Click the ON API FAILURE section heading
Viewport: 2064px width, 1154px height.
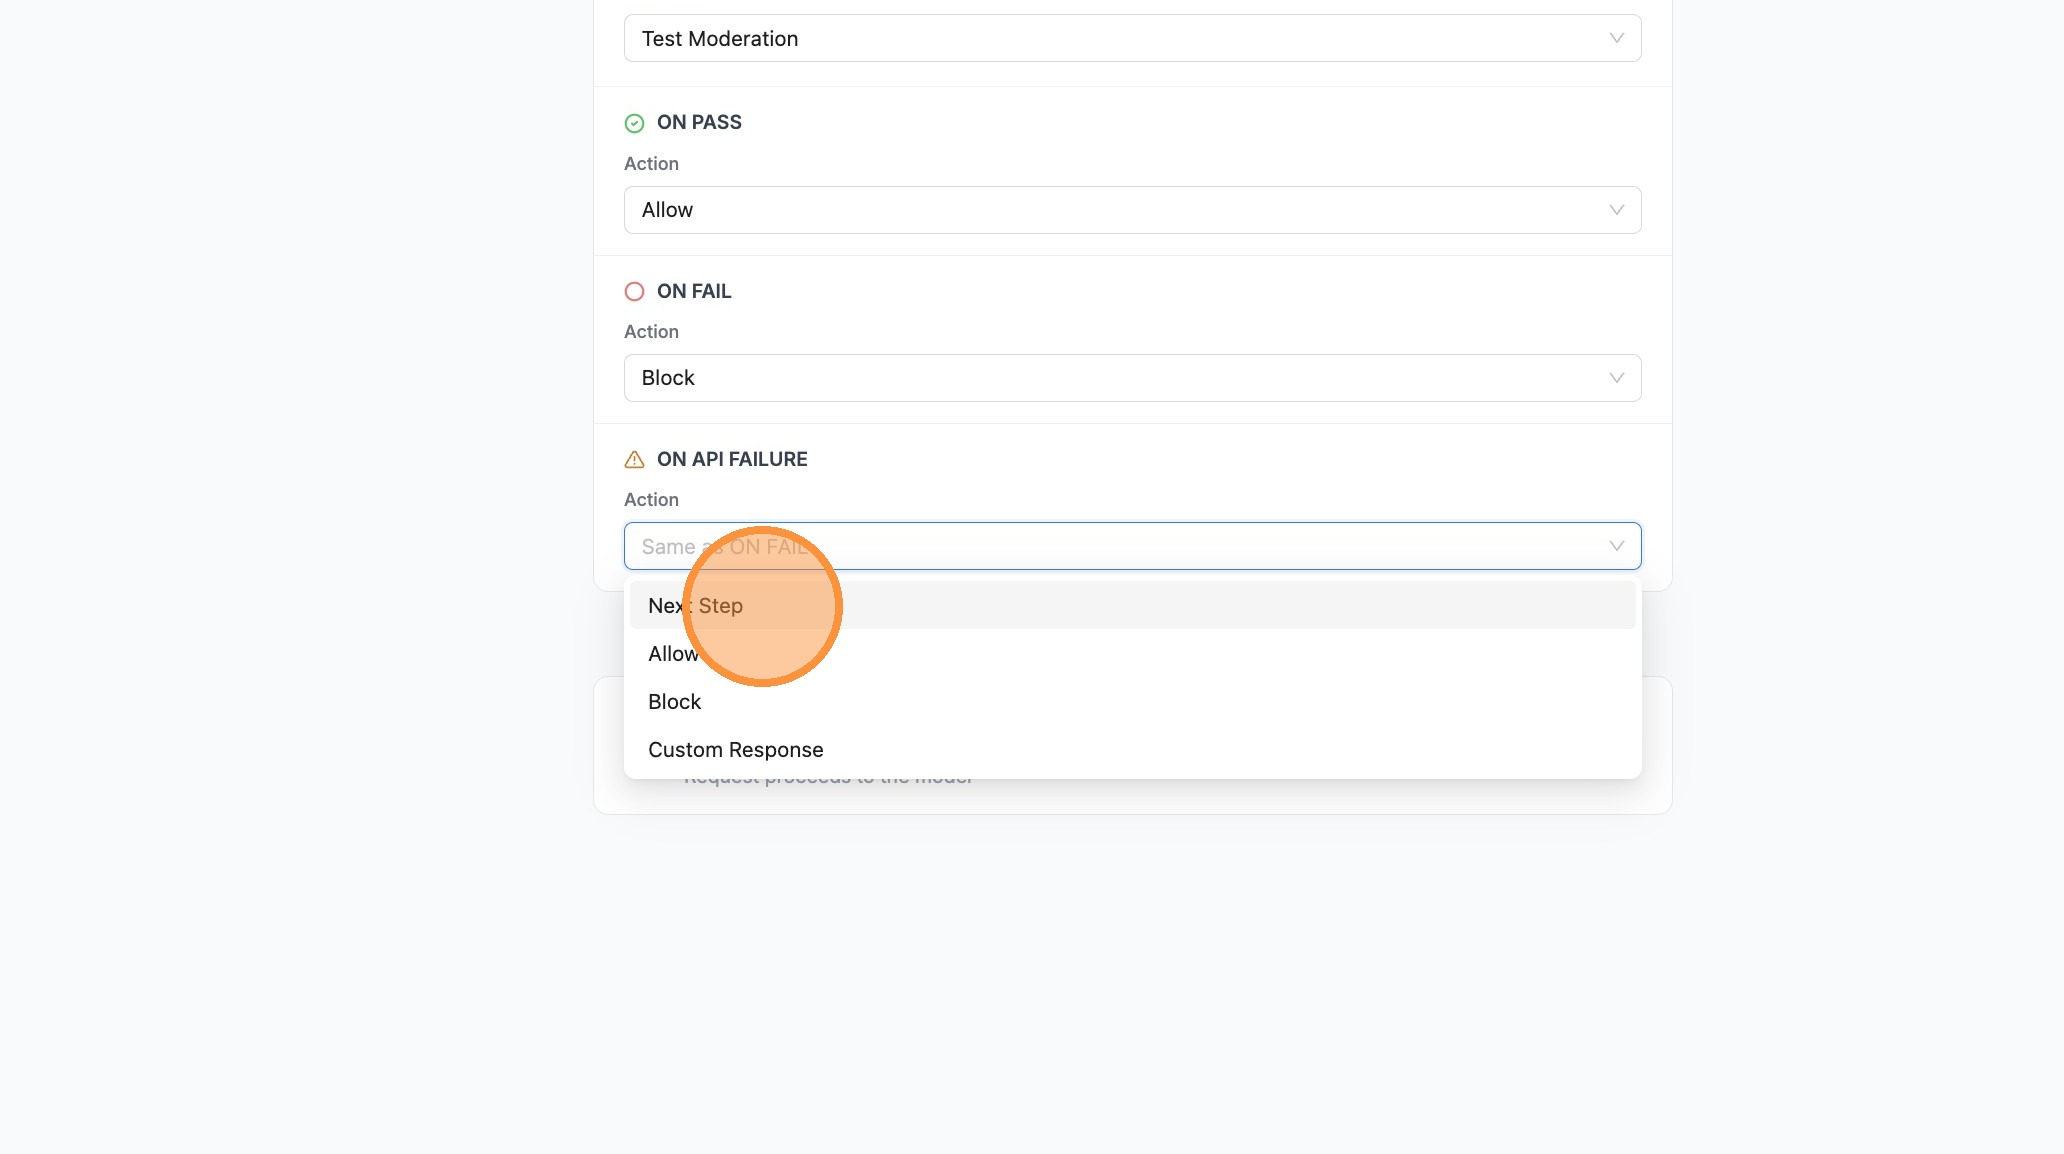click(732, 459)
